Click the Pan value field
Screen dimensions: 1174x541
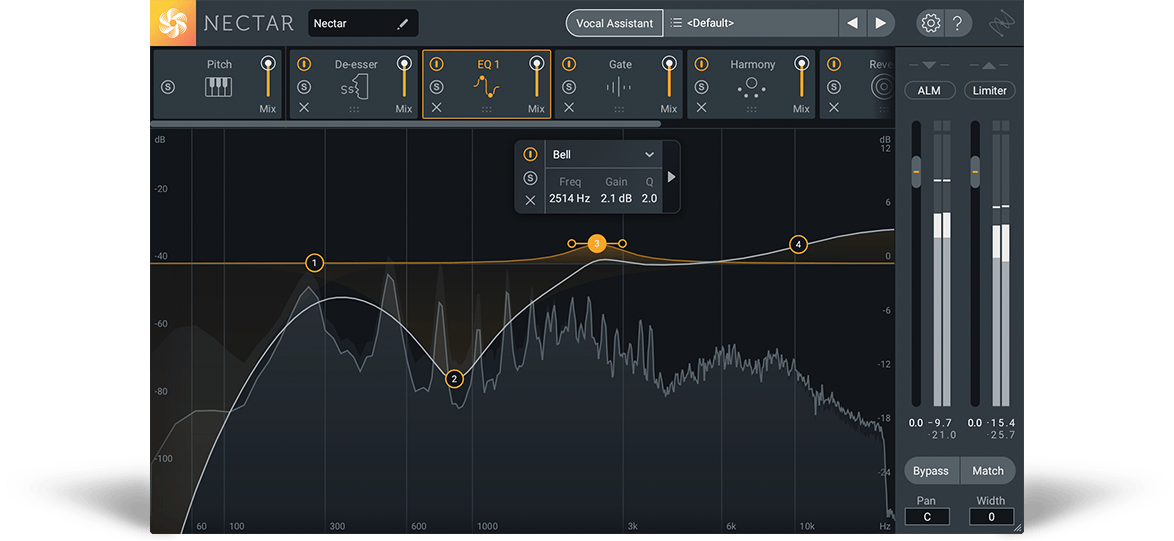[927, 516]
